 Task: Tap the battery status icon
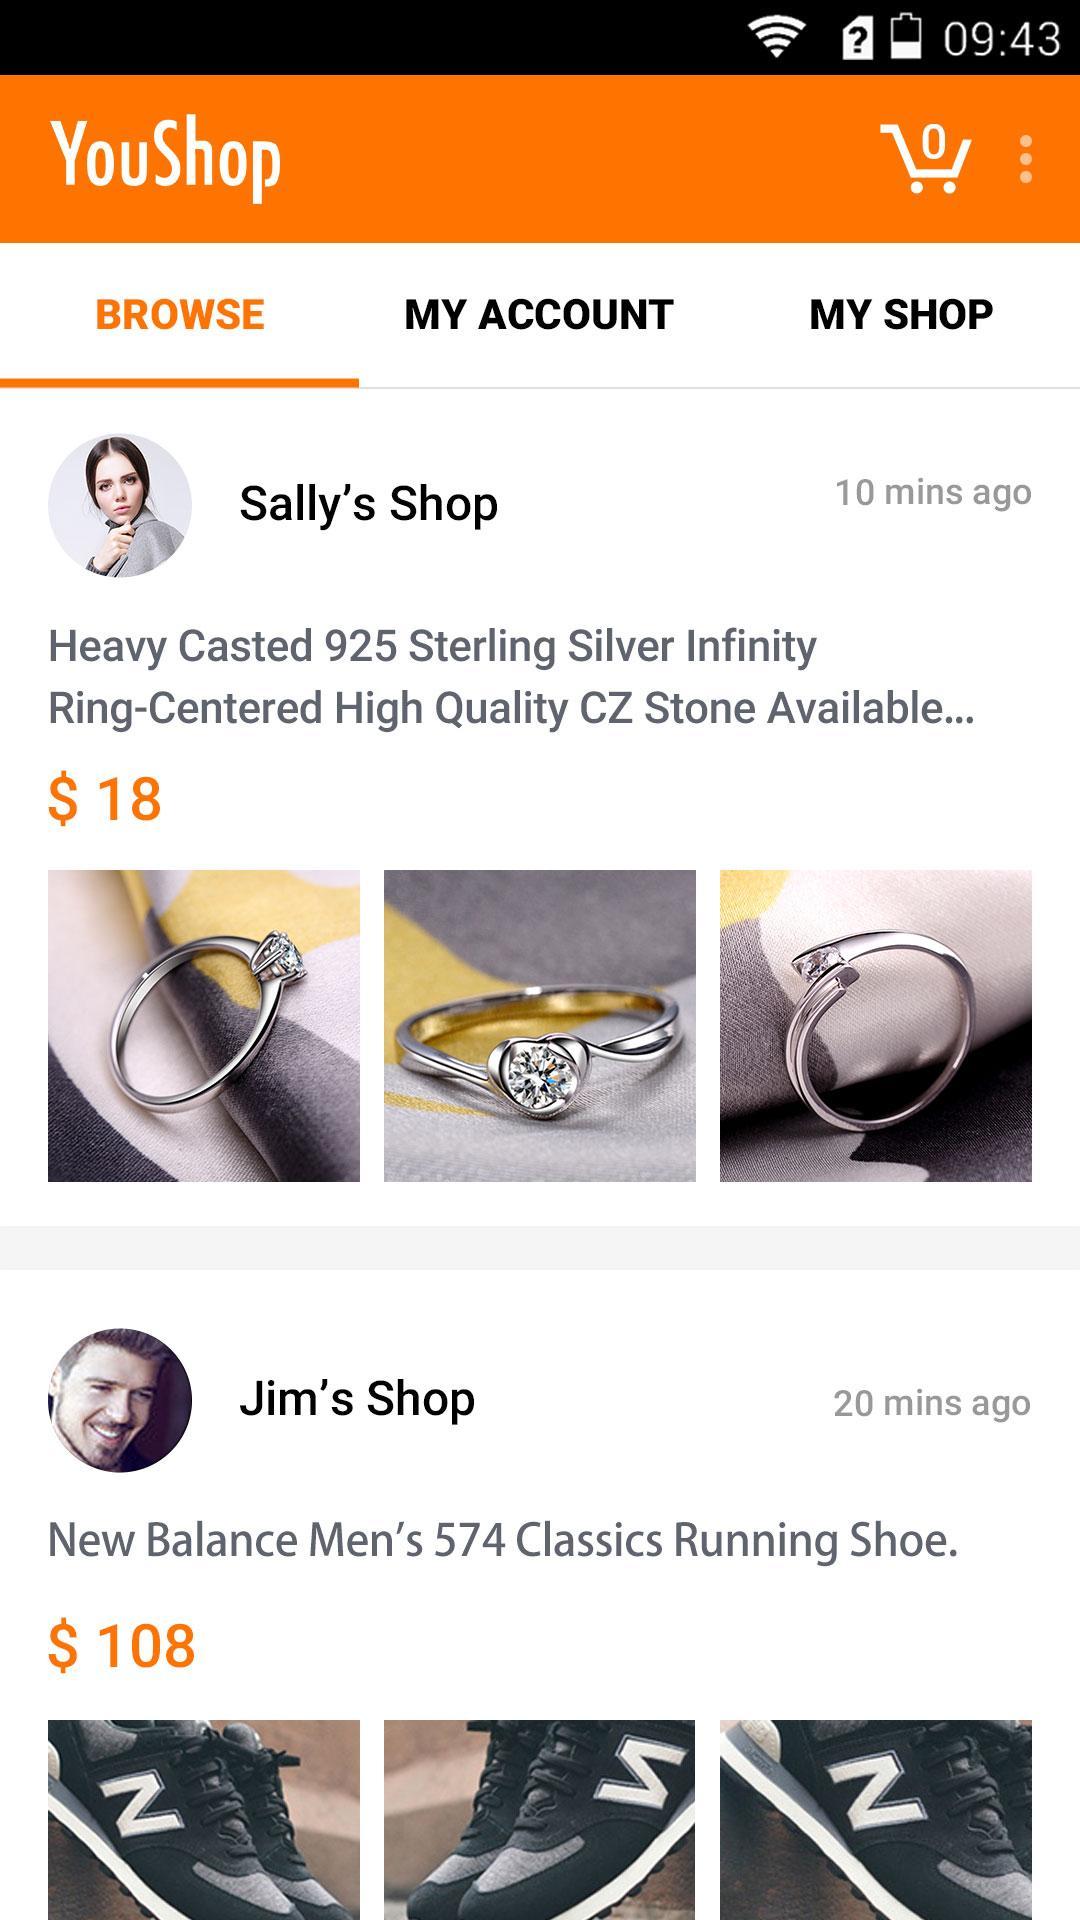point(905,38)
